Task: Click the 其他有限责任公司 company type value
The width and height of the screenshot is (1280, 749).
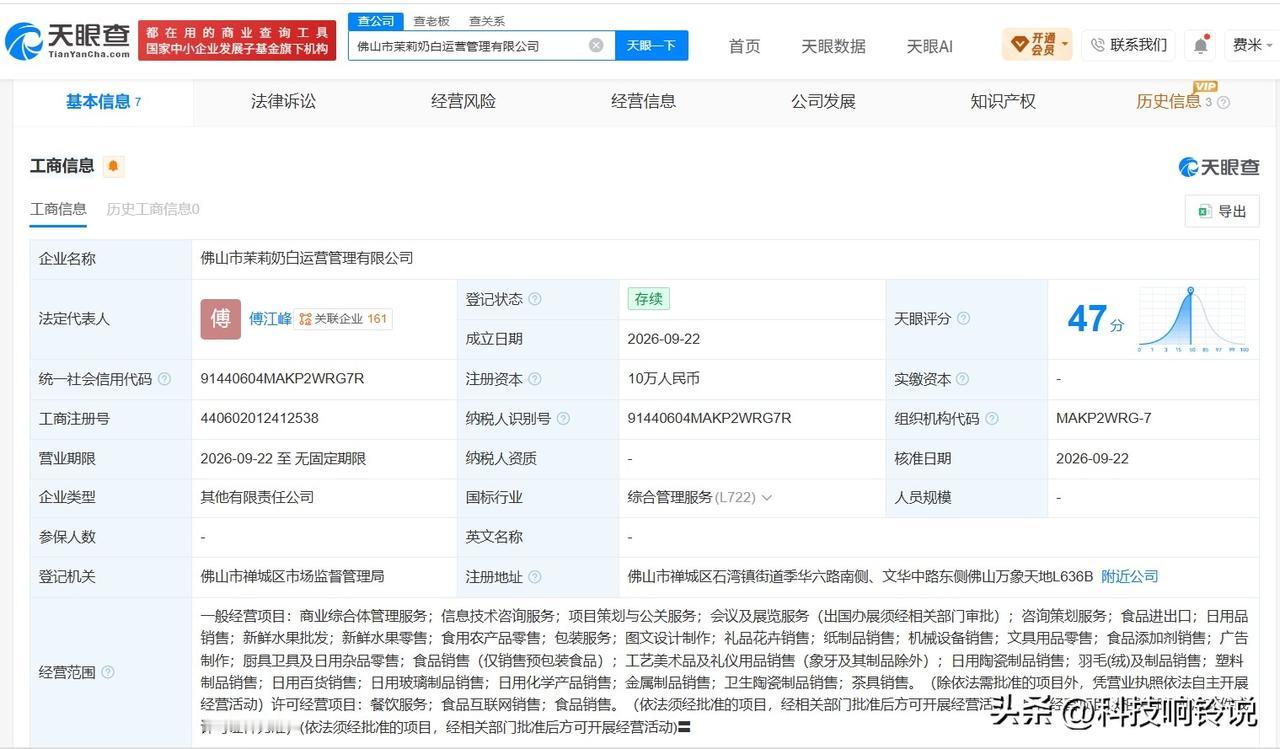Action: pos(257,497)
